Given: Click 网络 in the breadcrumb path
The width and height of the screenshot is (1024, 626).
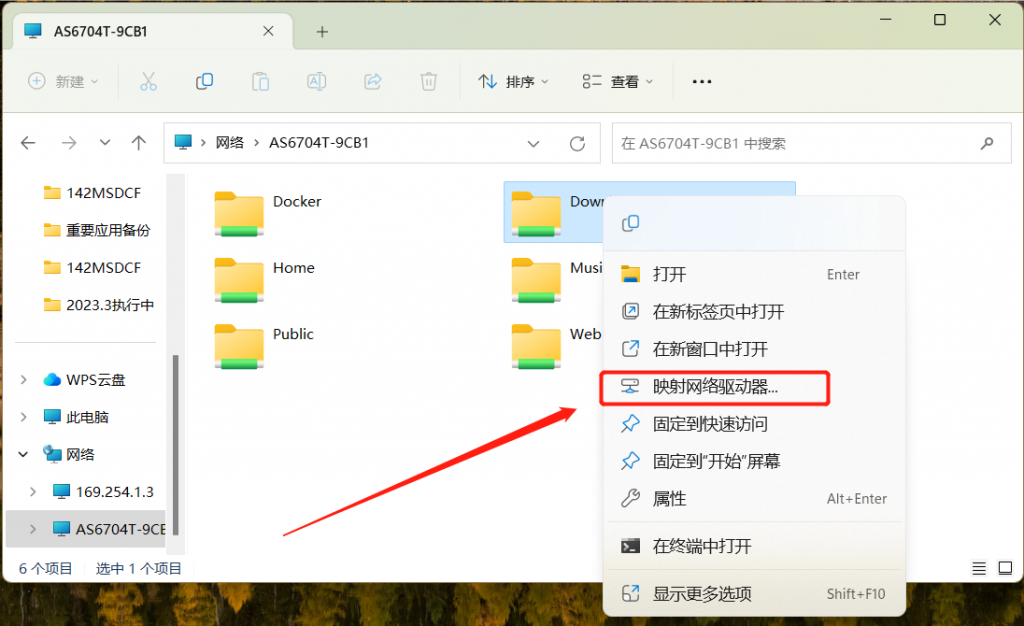Looking at the screenshot, I should 228,143.
